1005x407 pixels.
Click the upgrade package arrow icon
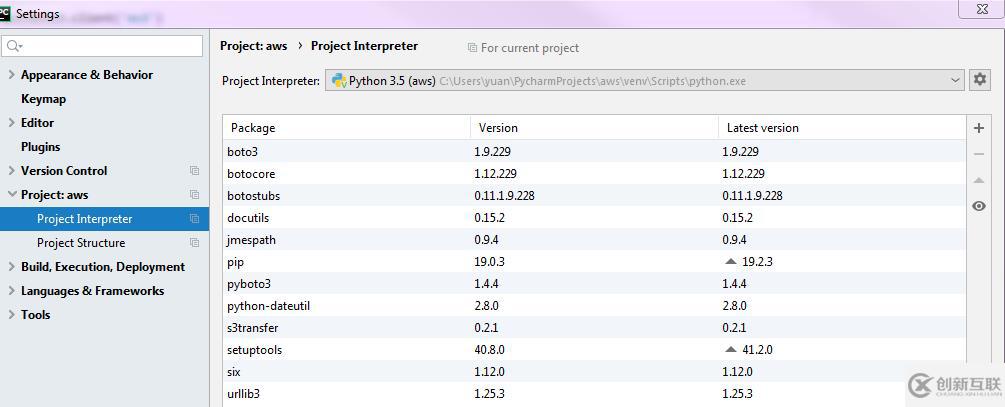[x=979, y=180]
